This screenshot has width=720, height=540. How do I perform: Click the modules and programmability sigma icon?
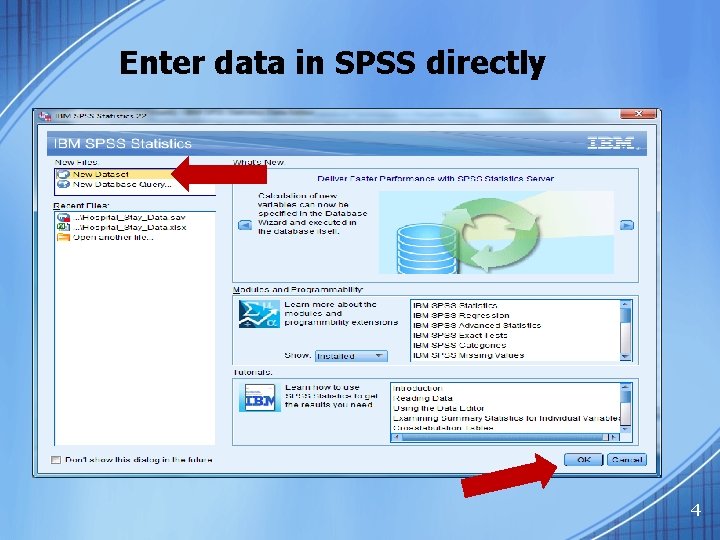click(259, 314)
